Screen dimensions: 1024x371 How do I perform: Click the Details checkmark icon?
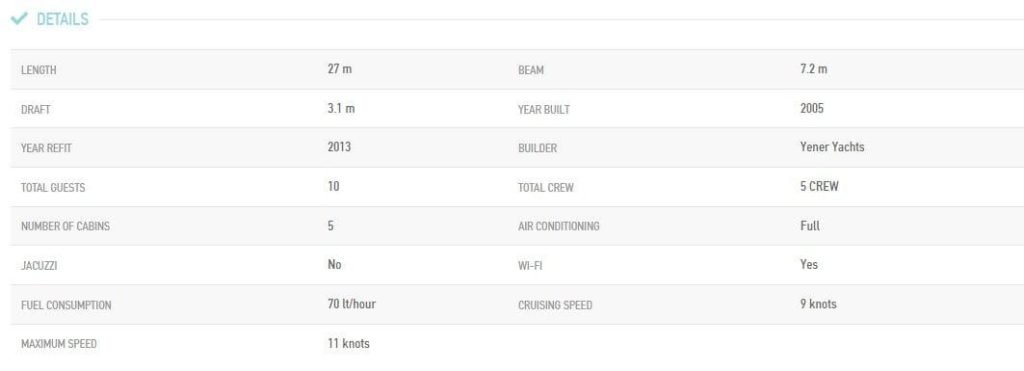(x=19, y=19)
